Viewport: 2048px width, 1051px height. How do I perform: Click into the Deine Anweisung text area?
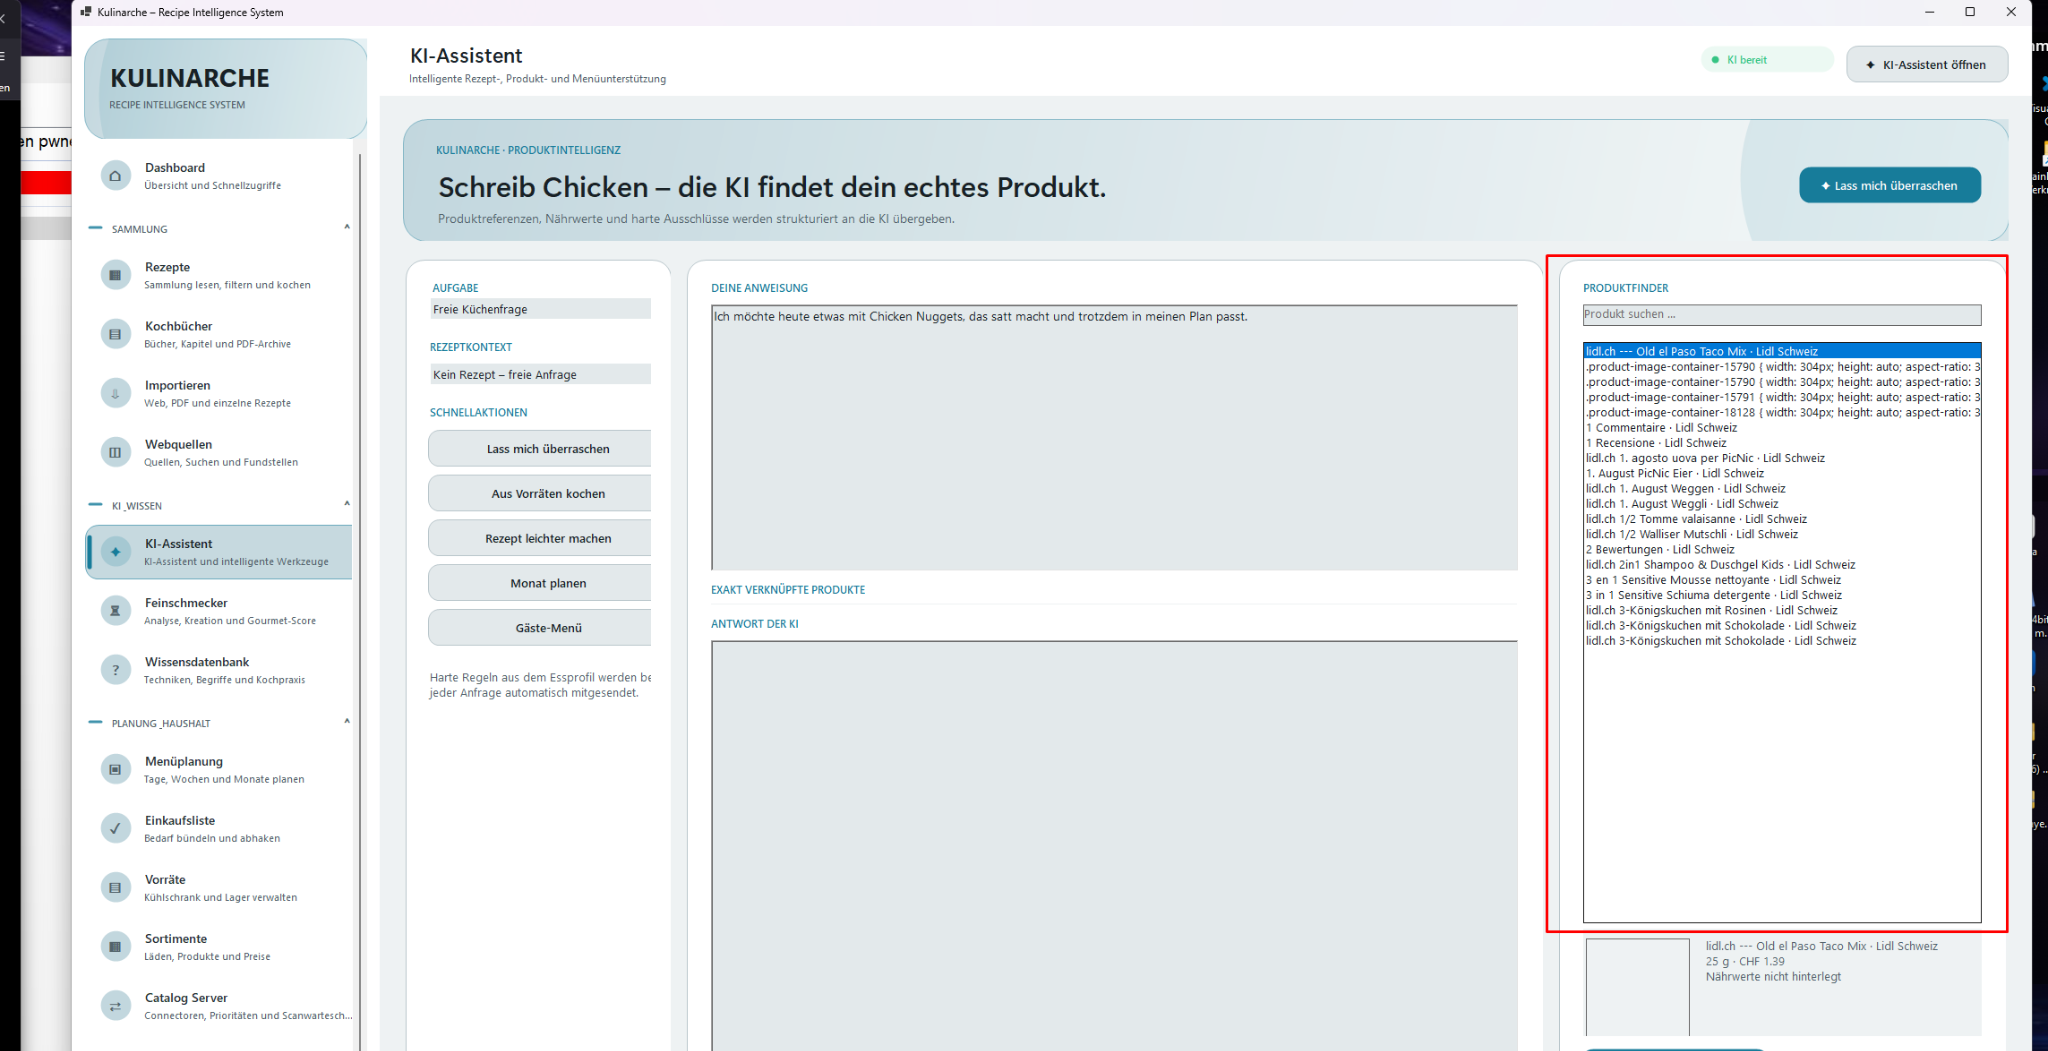[1114, 437]
